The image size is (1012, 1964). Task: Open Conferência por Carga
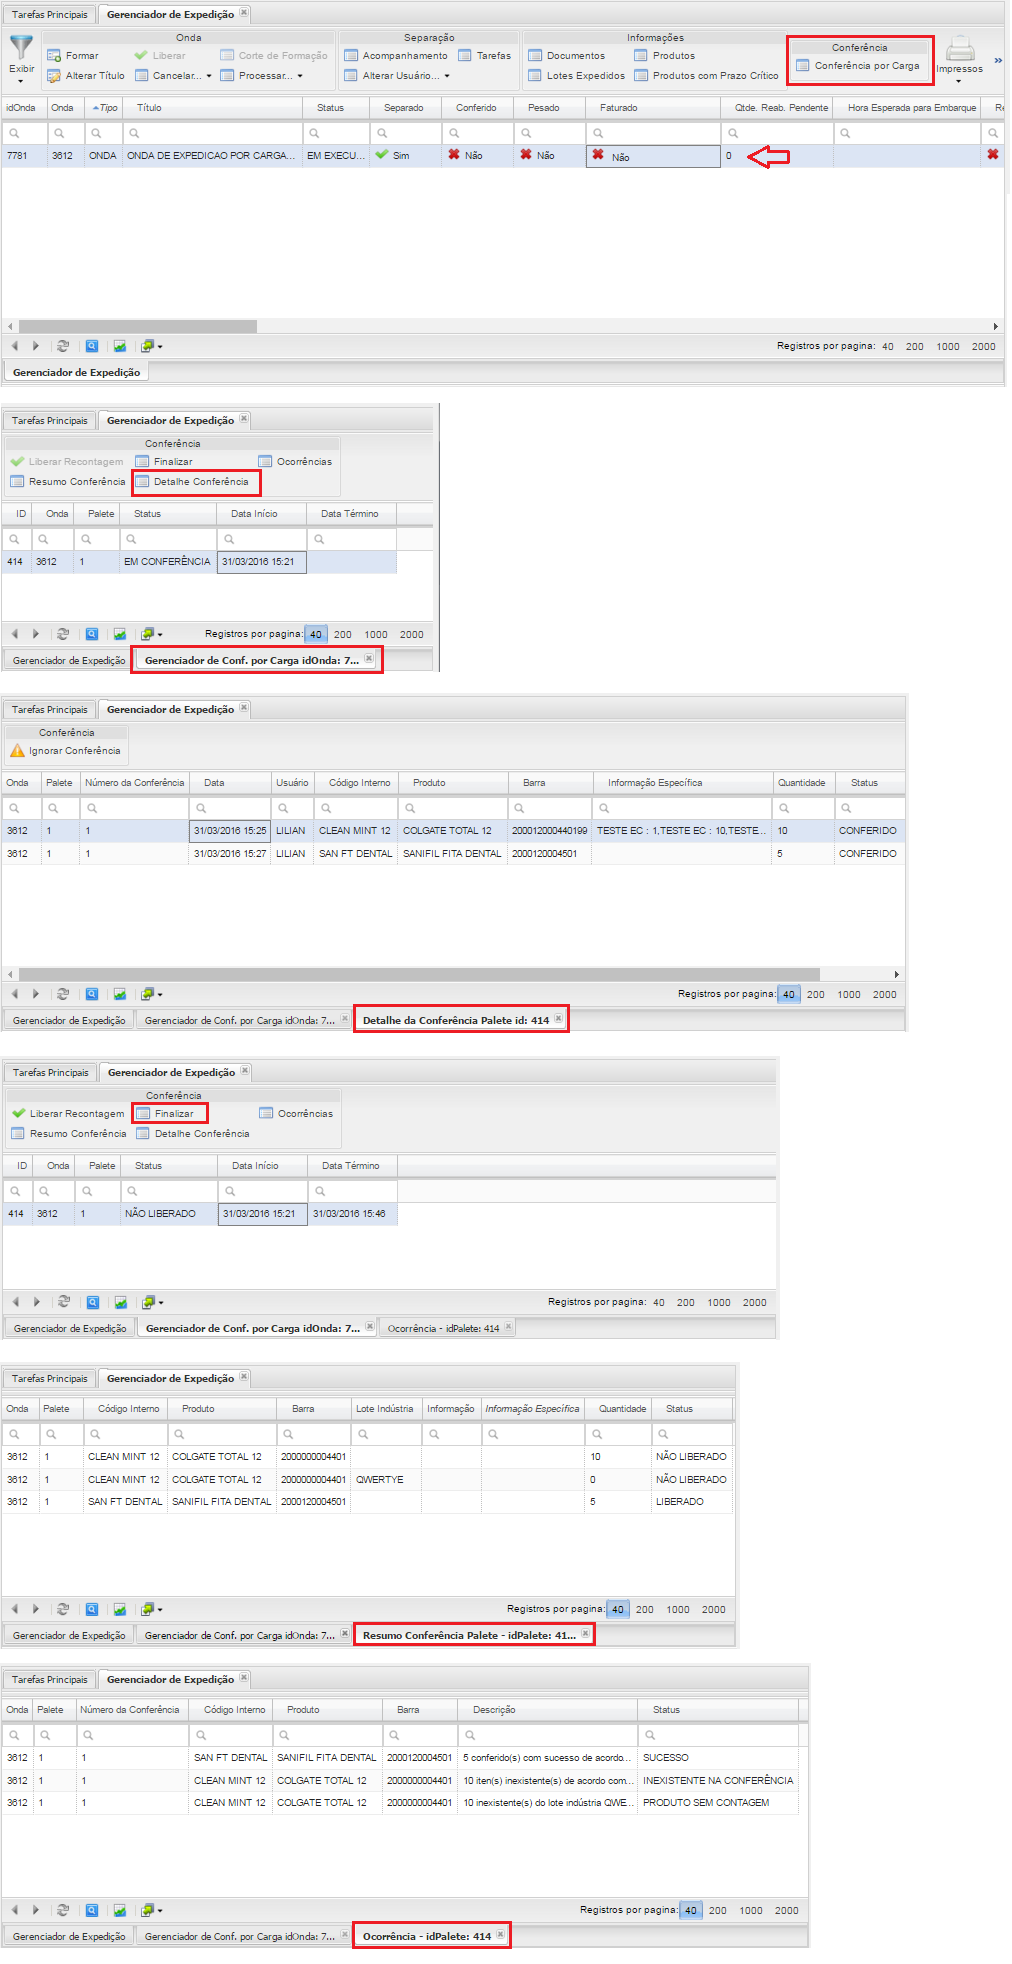tap(858, 66)
